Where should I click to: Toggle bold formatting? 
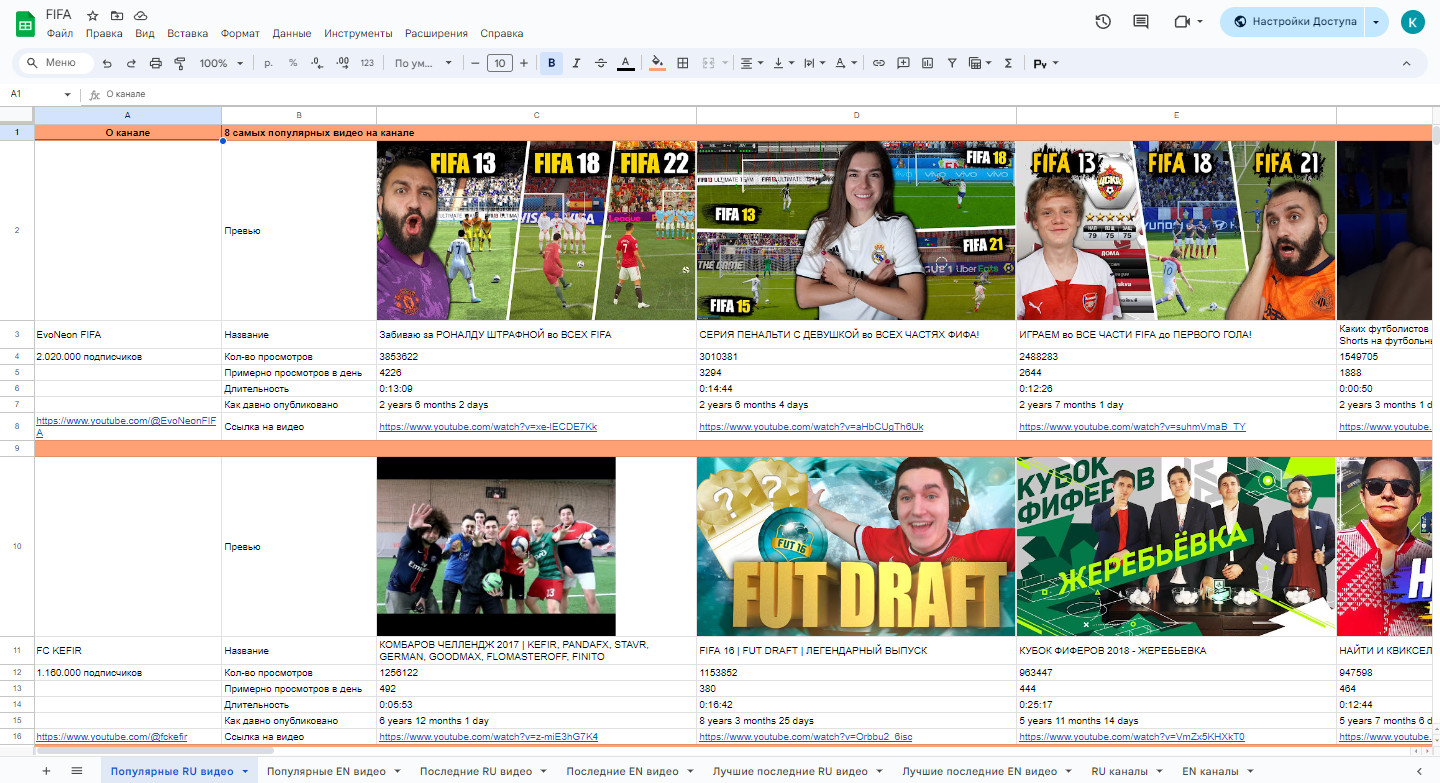coord(552,63)
